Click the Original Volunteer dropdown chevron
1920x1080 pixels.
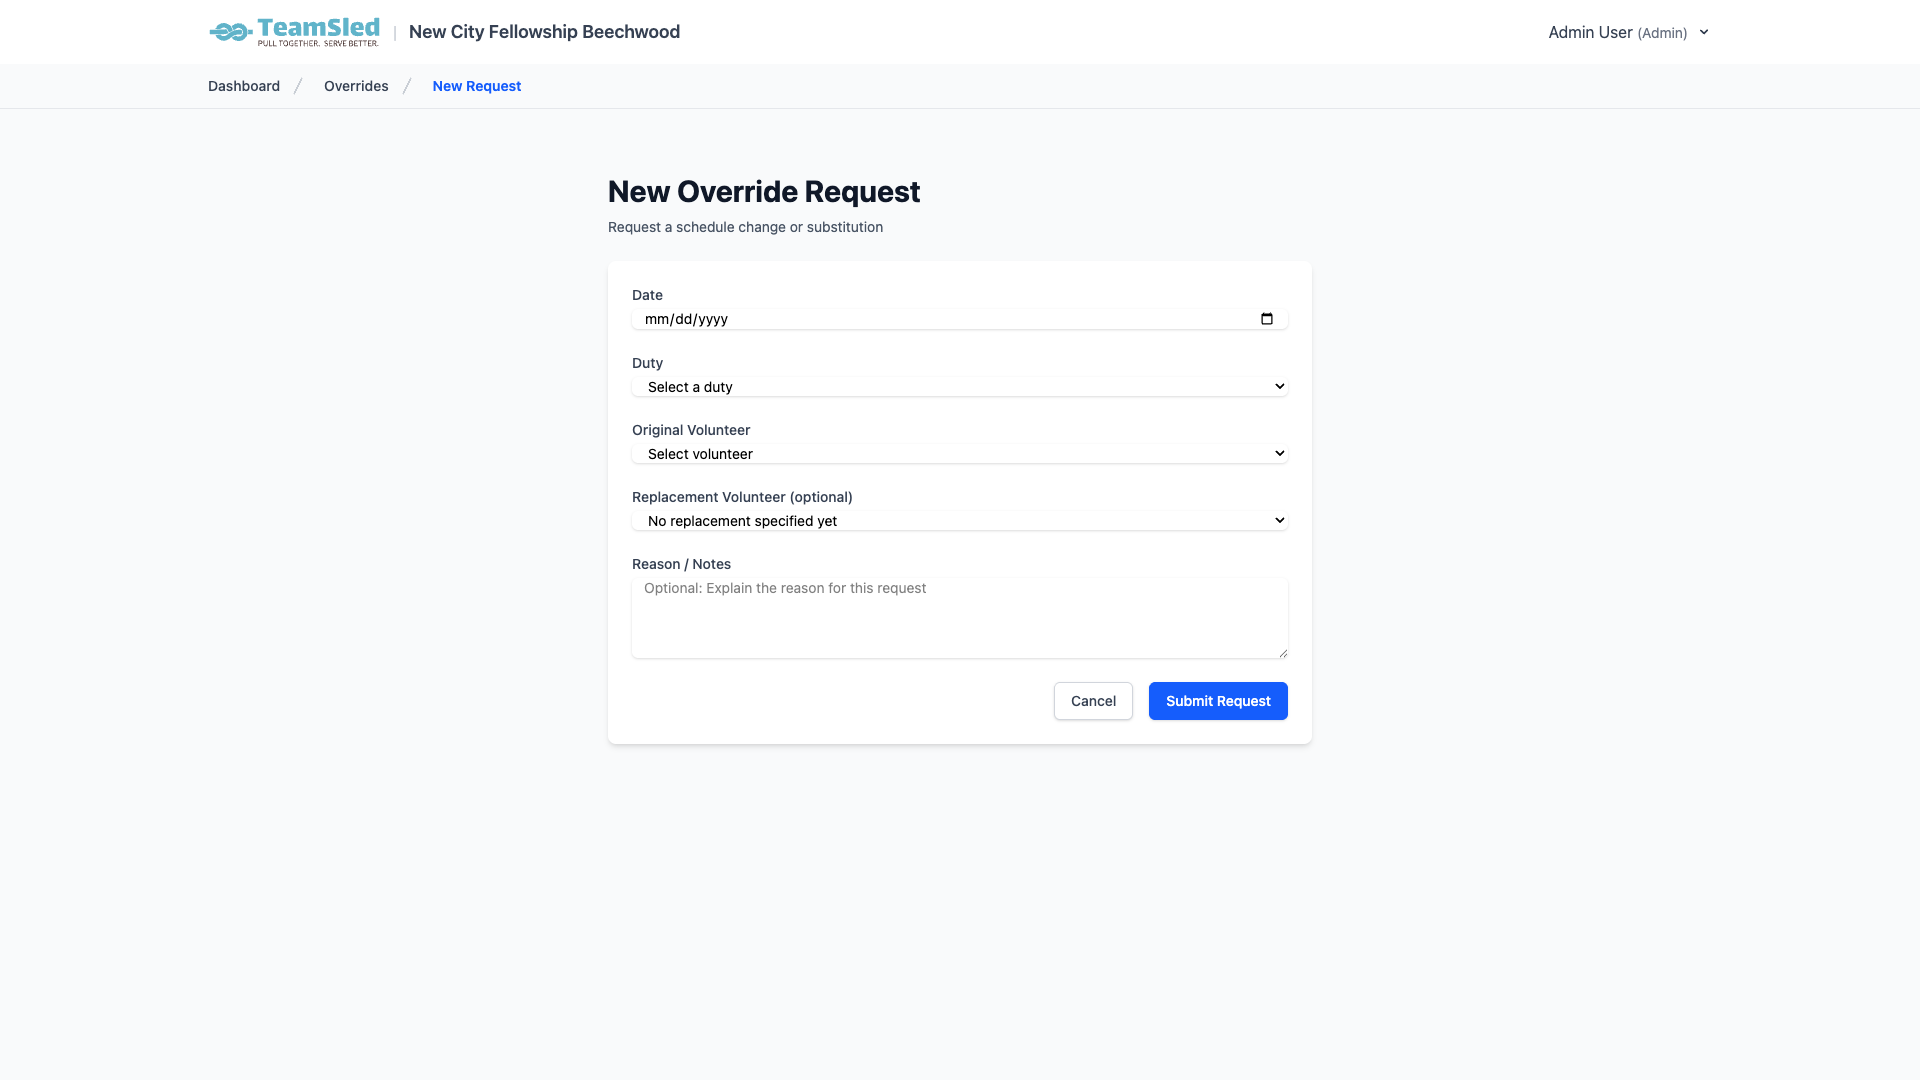point(1279,453)
